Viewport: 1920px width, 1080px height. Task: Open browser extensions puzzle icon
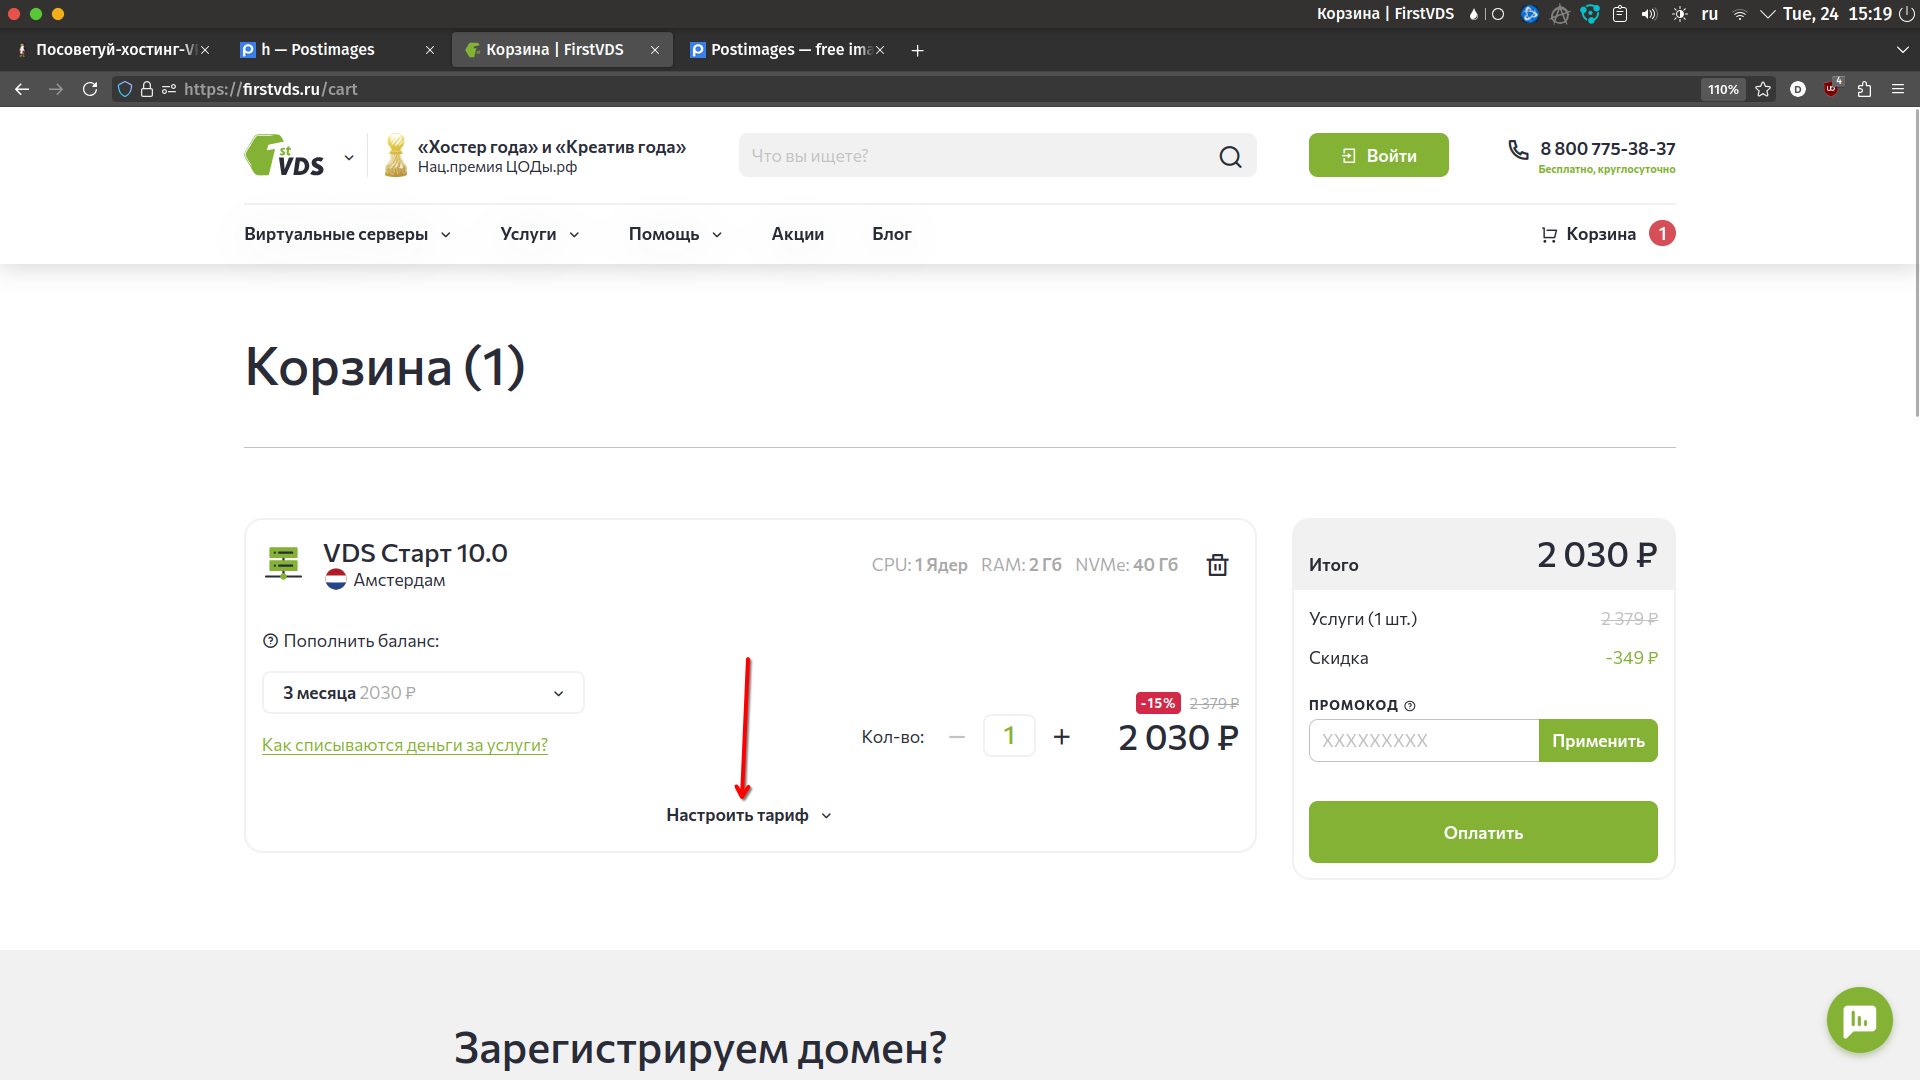coord(1864,89)
